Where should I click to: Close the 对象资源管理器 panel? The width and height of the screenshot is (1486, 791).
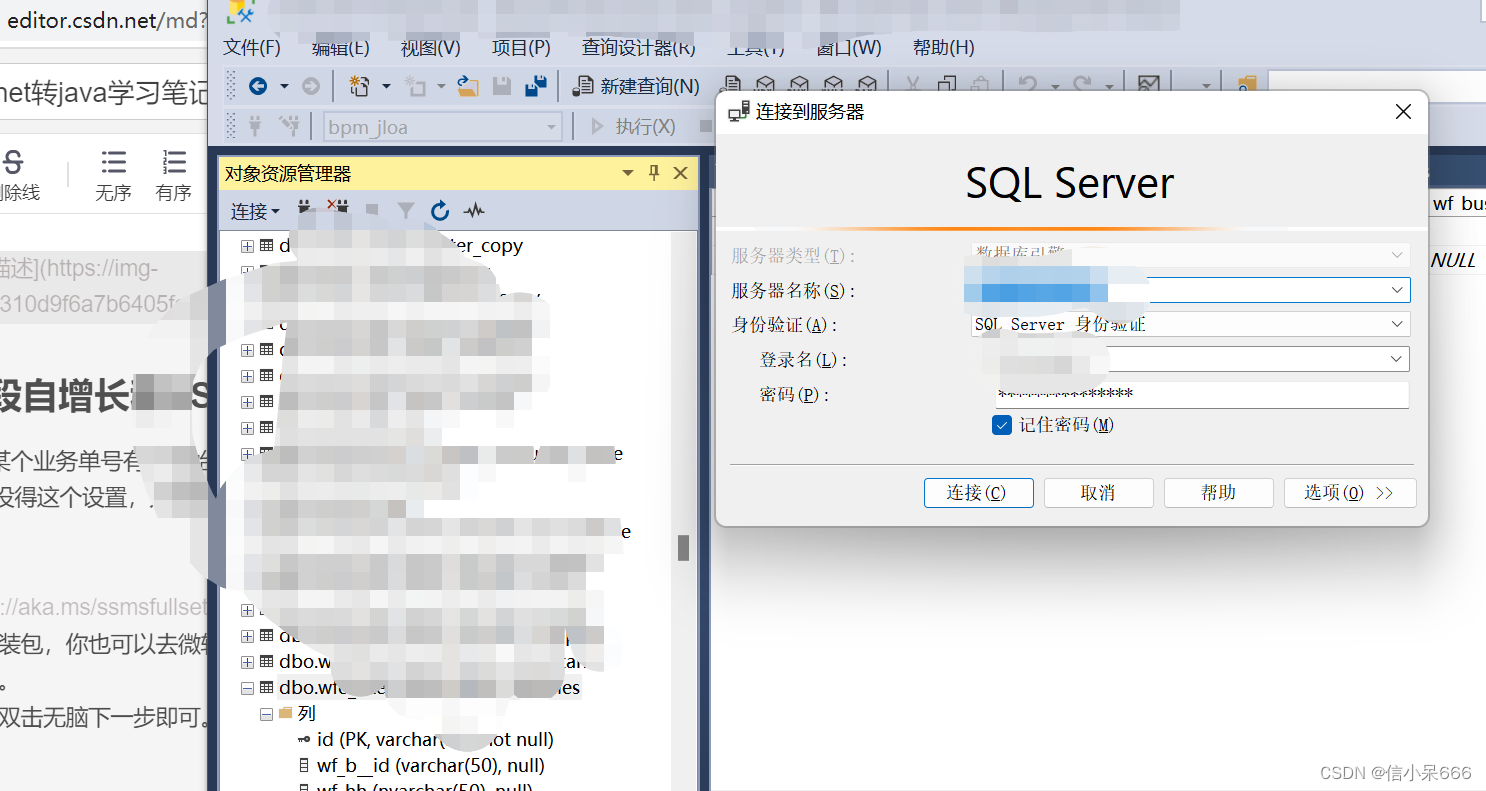[x=681, y=173]
